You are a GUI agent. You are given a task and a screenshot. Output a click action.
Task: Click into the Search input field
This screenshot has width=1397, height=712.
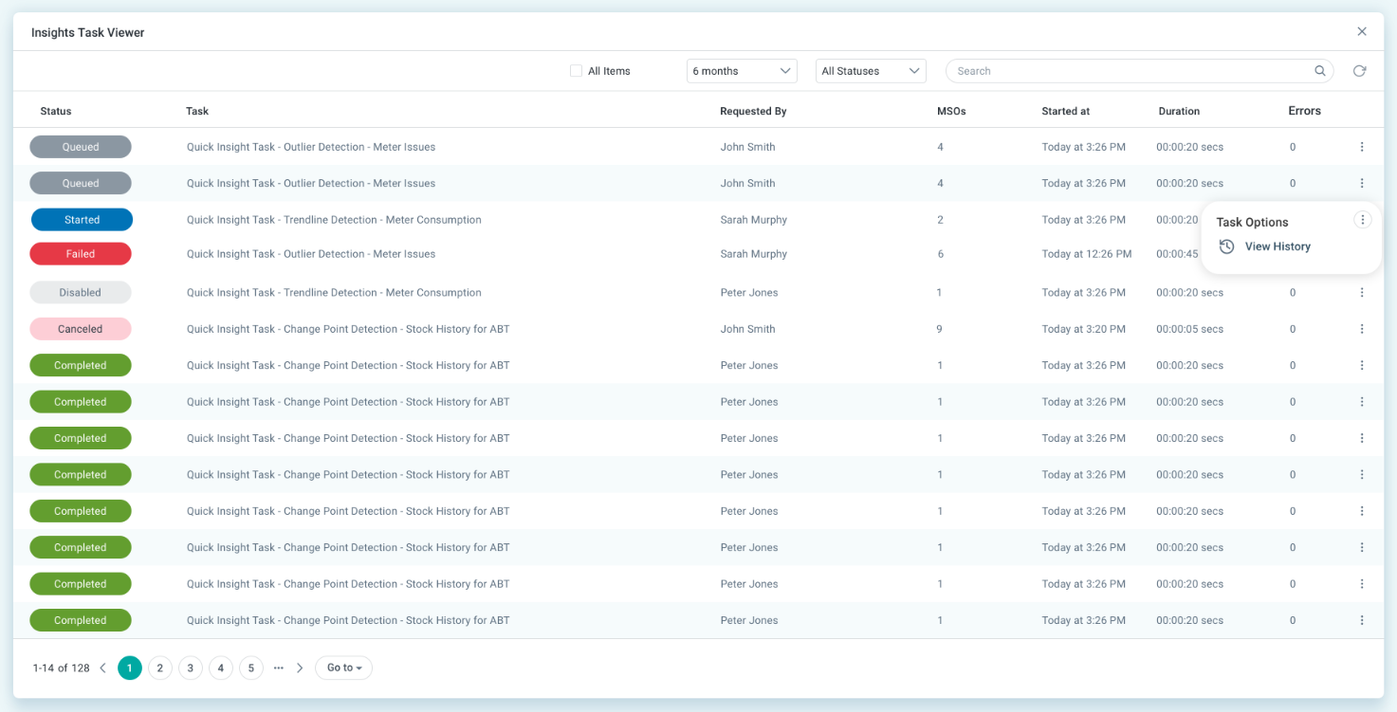pyautogui.click(x=1130, y=71)
